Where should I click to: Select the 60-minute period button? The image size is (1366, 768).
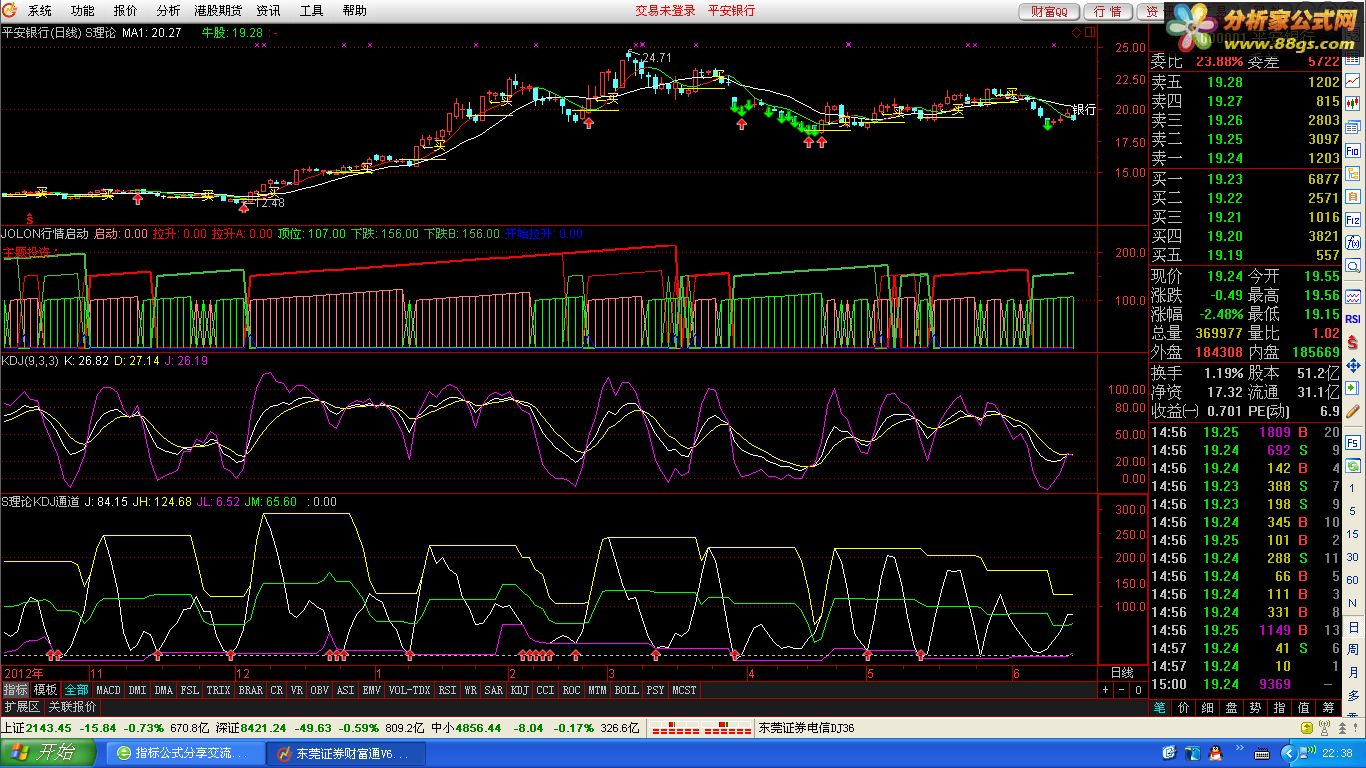[1353, 580]
